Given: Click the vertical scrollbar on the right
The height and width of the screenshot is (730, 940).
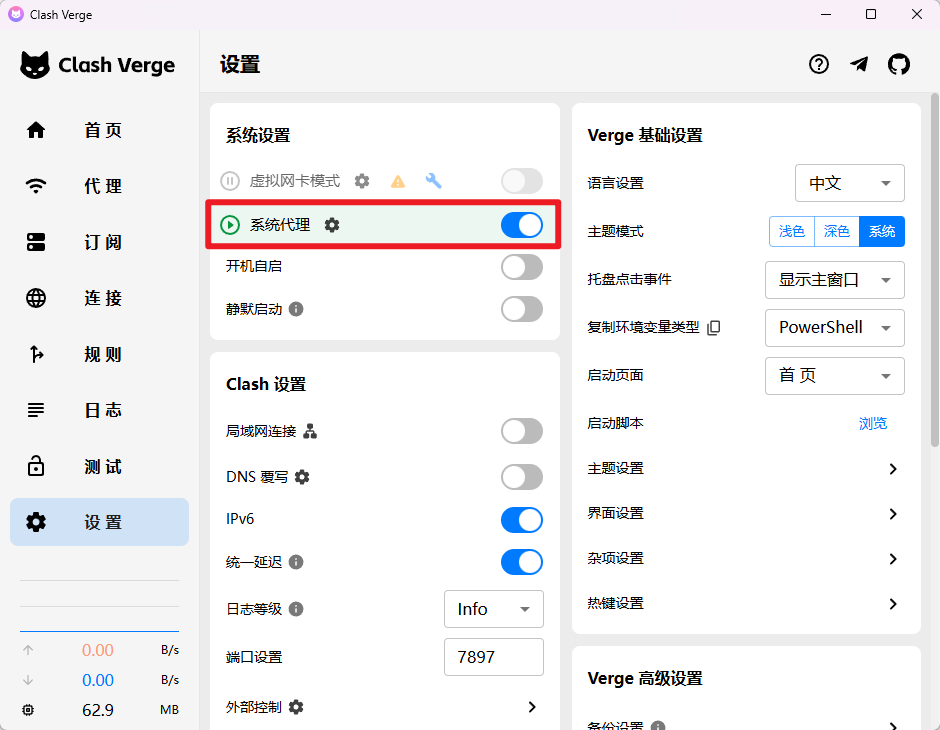Looking at the screenshot, I should click(935, 270).
